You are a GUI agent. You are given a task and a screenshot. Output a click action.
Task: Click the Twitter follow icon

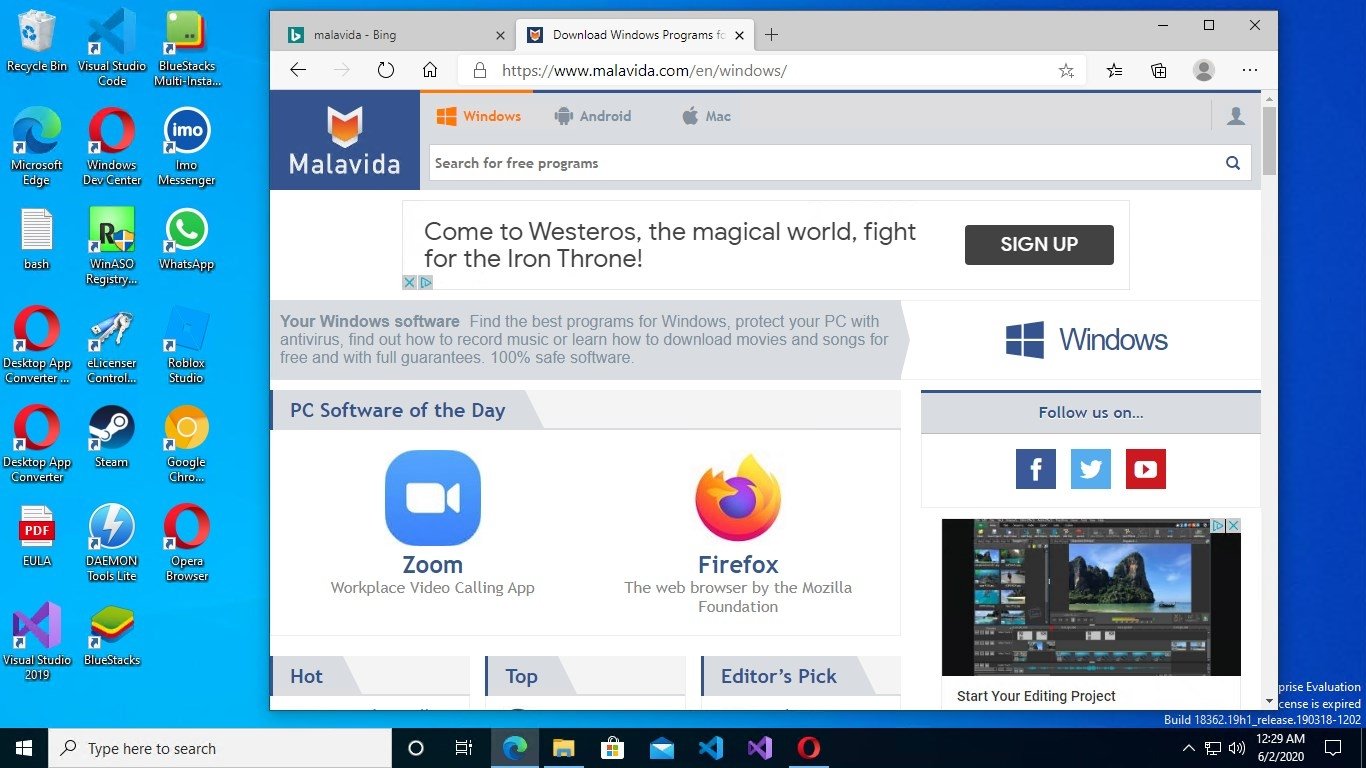pyautogui.click(x=1090, y=469)
